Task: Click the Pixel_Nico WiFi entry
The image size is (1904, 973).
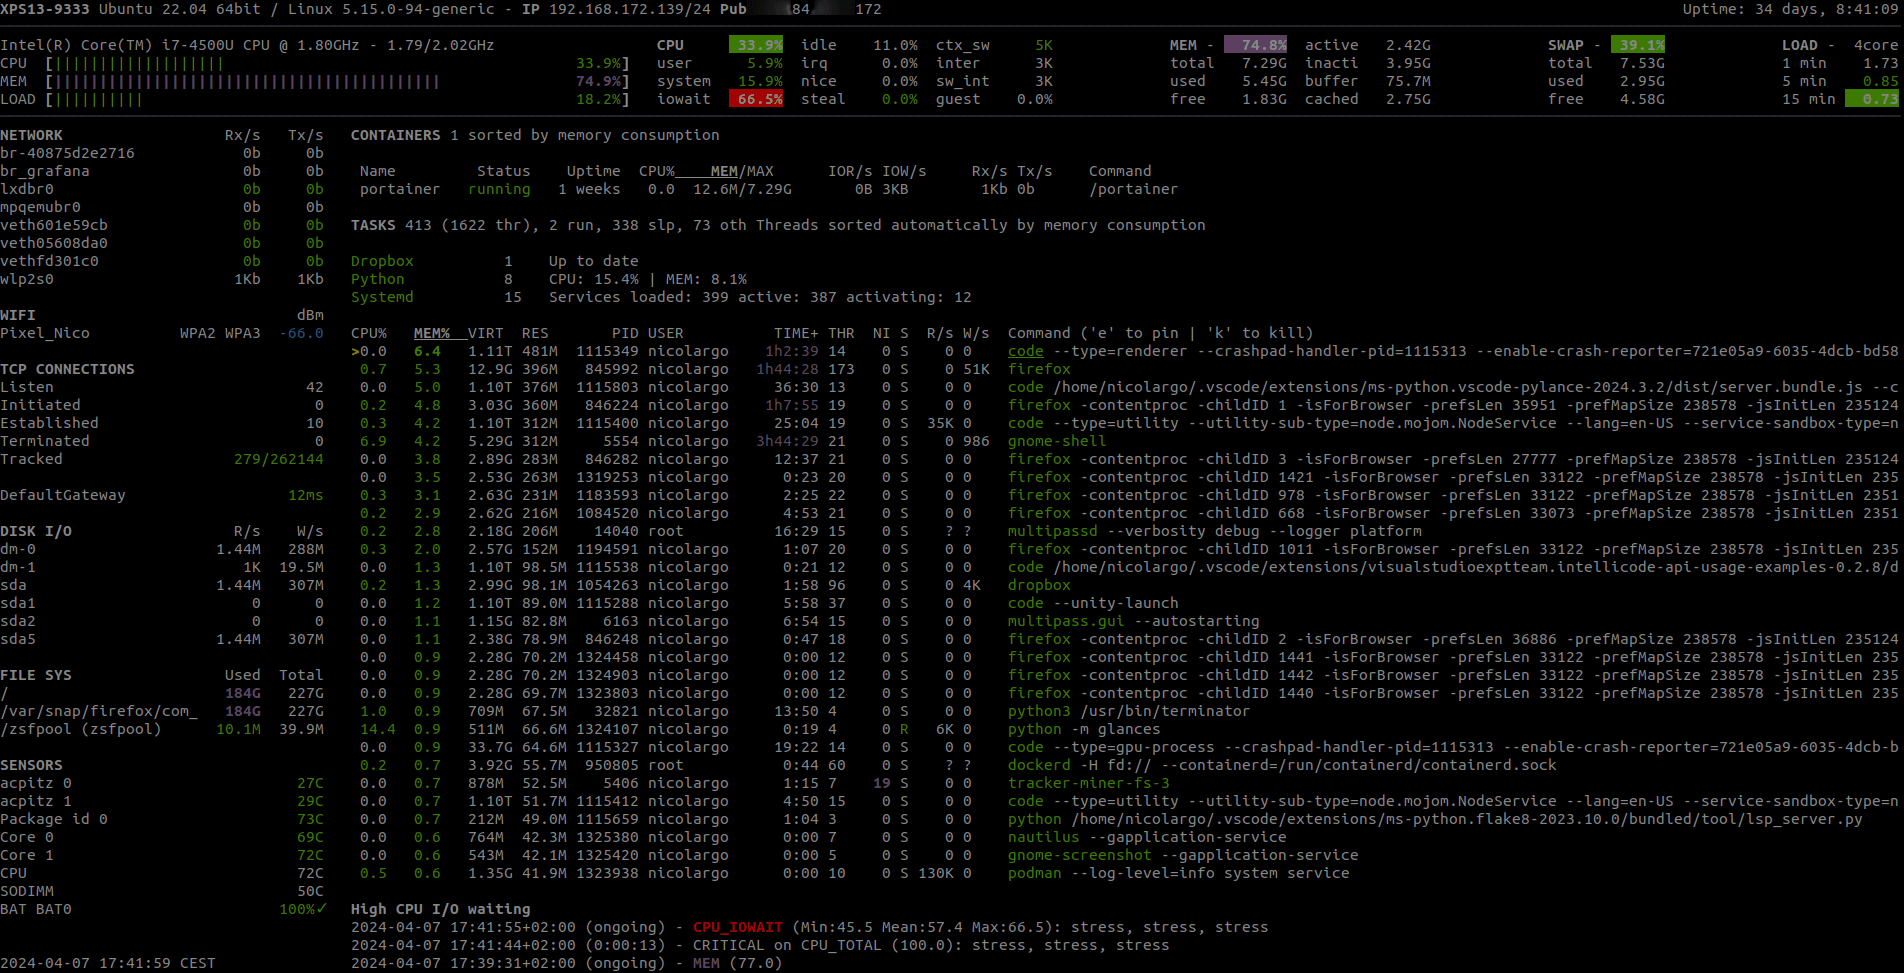Action: (45, 332)
